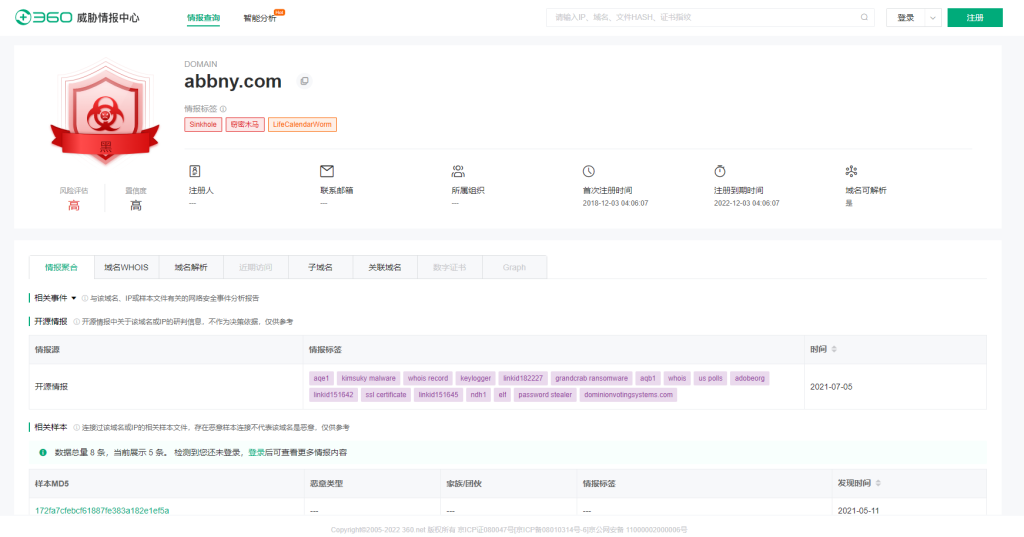
Task: Click the whois record tag
Action: tap(428, 378)
